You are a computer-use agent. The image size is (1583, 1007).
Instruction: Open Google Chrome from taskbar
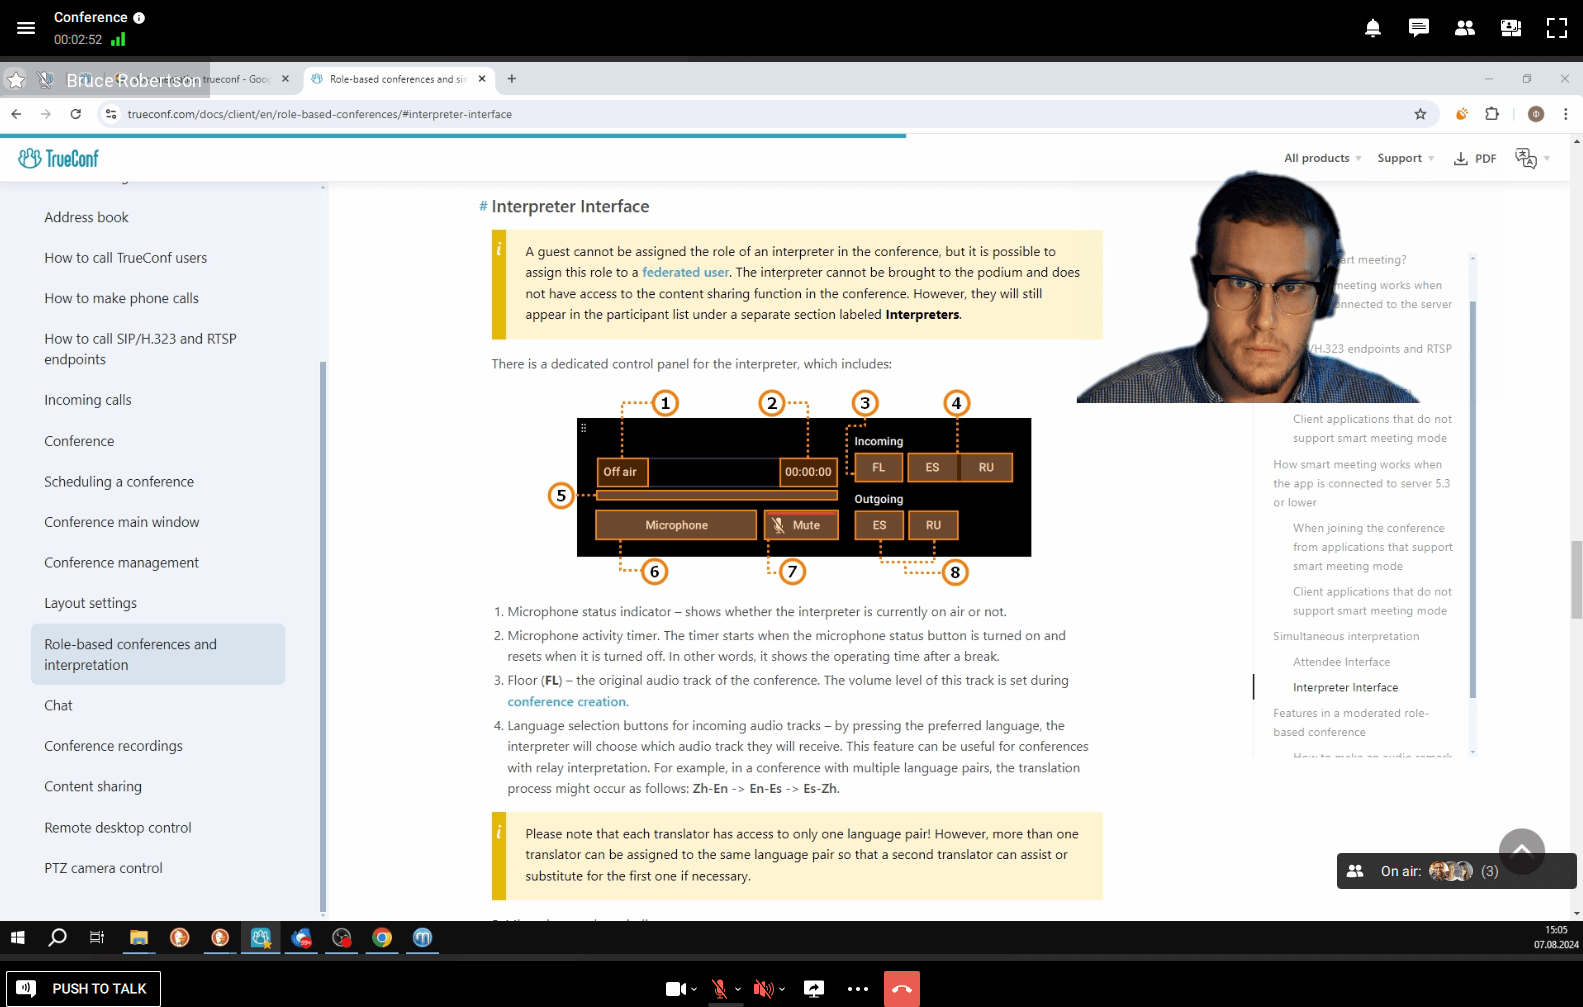click(382, 938)
